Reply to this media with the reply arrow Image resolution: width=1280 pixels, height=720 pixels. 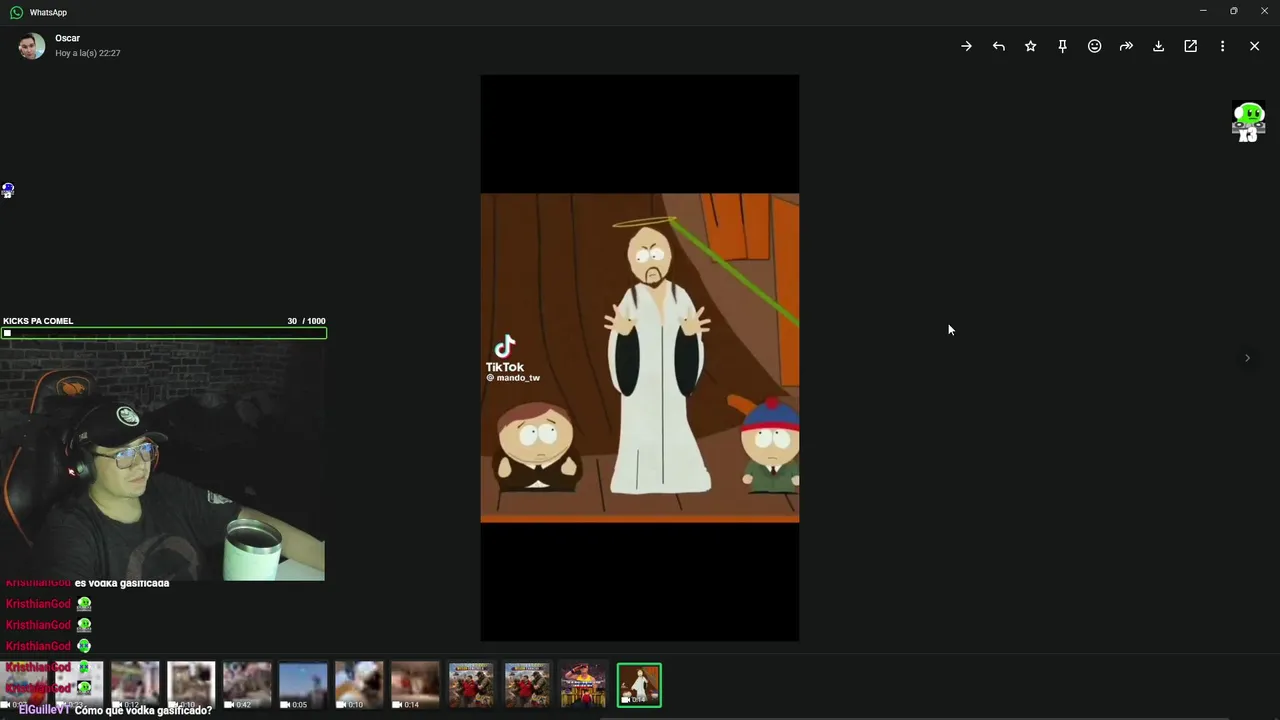coord(998,46)
